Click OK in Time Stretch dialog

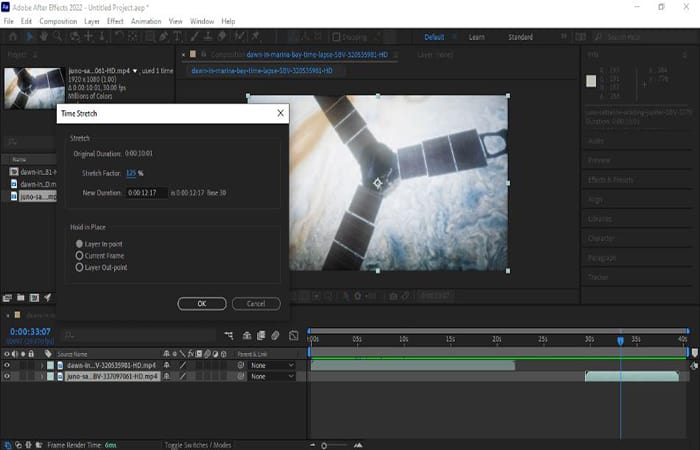tap(202, 304)
